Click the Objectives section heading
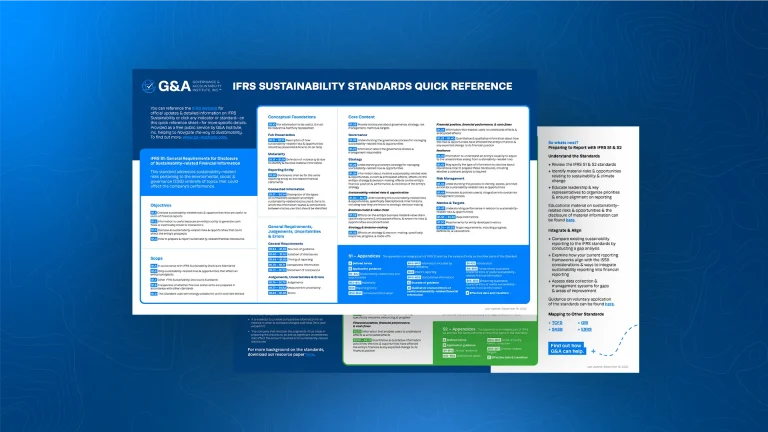 click(x=163, y=205)
